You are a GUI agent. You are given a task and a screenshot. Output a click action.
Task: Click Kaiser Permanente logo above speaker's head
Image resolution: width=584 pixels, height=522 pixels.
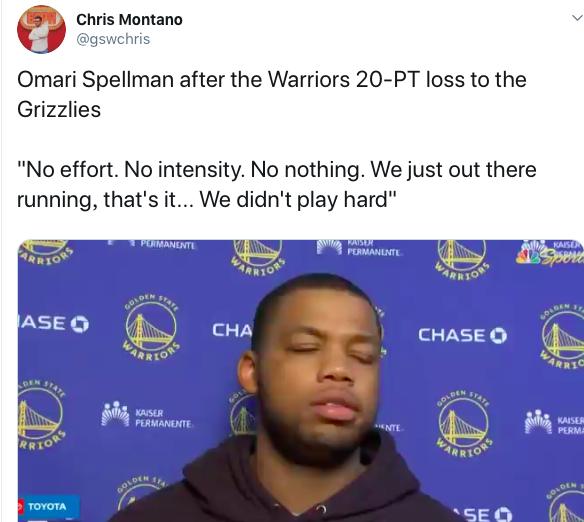[359, 247]
